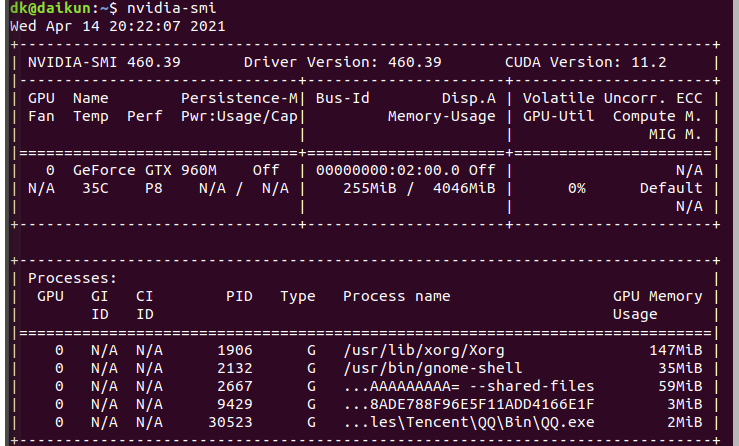Click the 'MIG M.' header
The width and height of the screenshot is (739, 446).
[676, 134]
